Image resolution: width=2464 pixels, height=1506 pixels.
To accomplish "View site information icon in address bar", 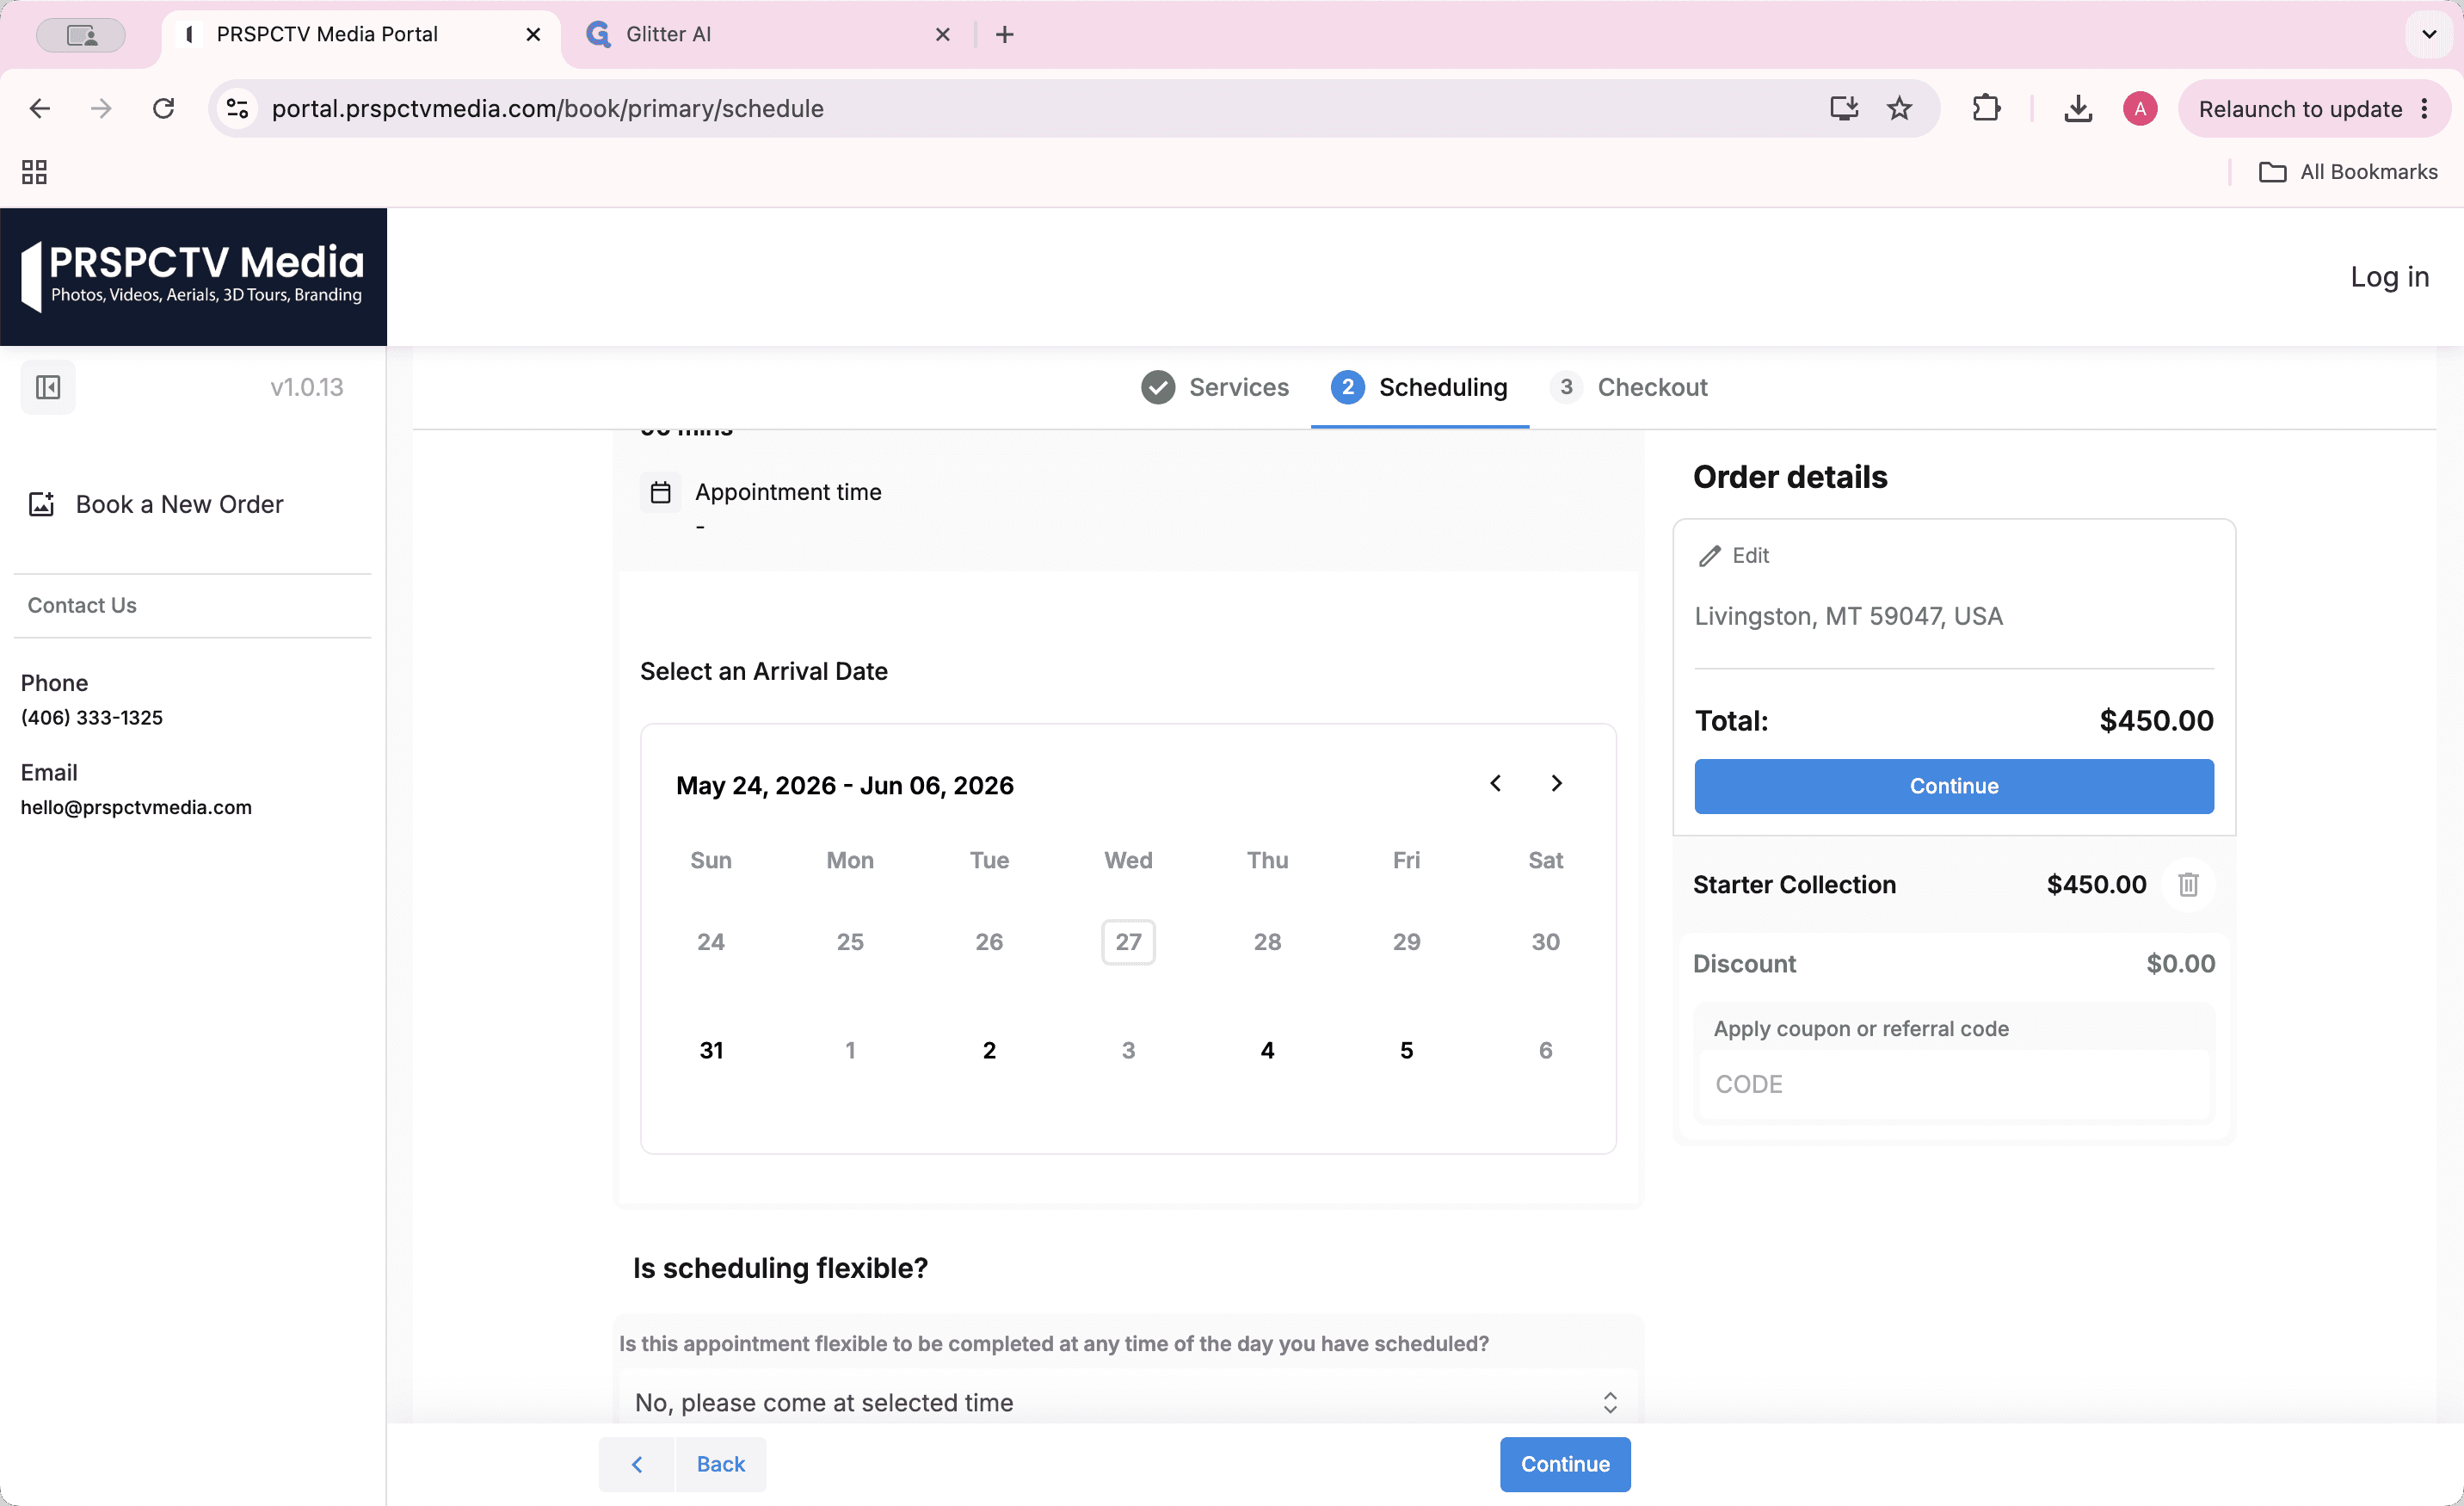I will click(x=237, y=108).
